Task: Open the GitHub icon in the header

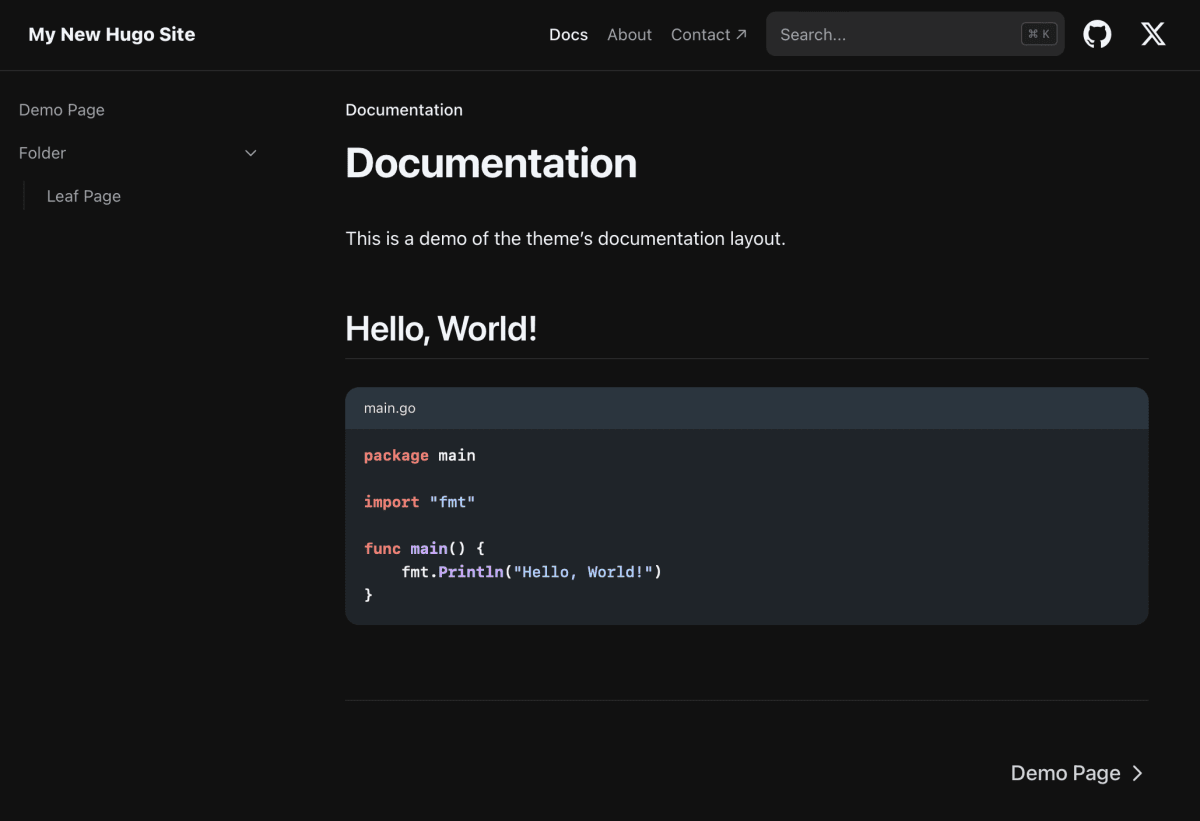Action: tap(1097, 34)
